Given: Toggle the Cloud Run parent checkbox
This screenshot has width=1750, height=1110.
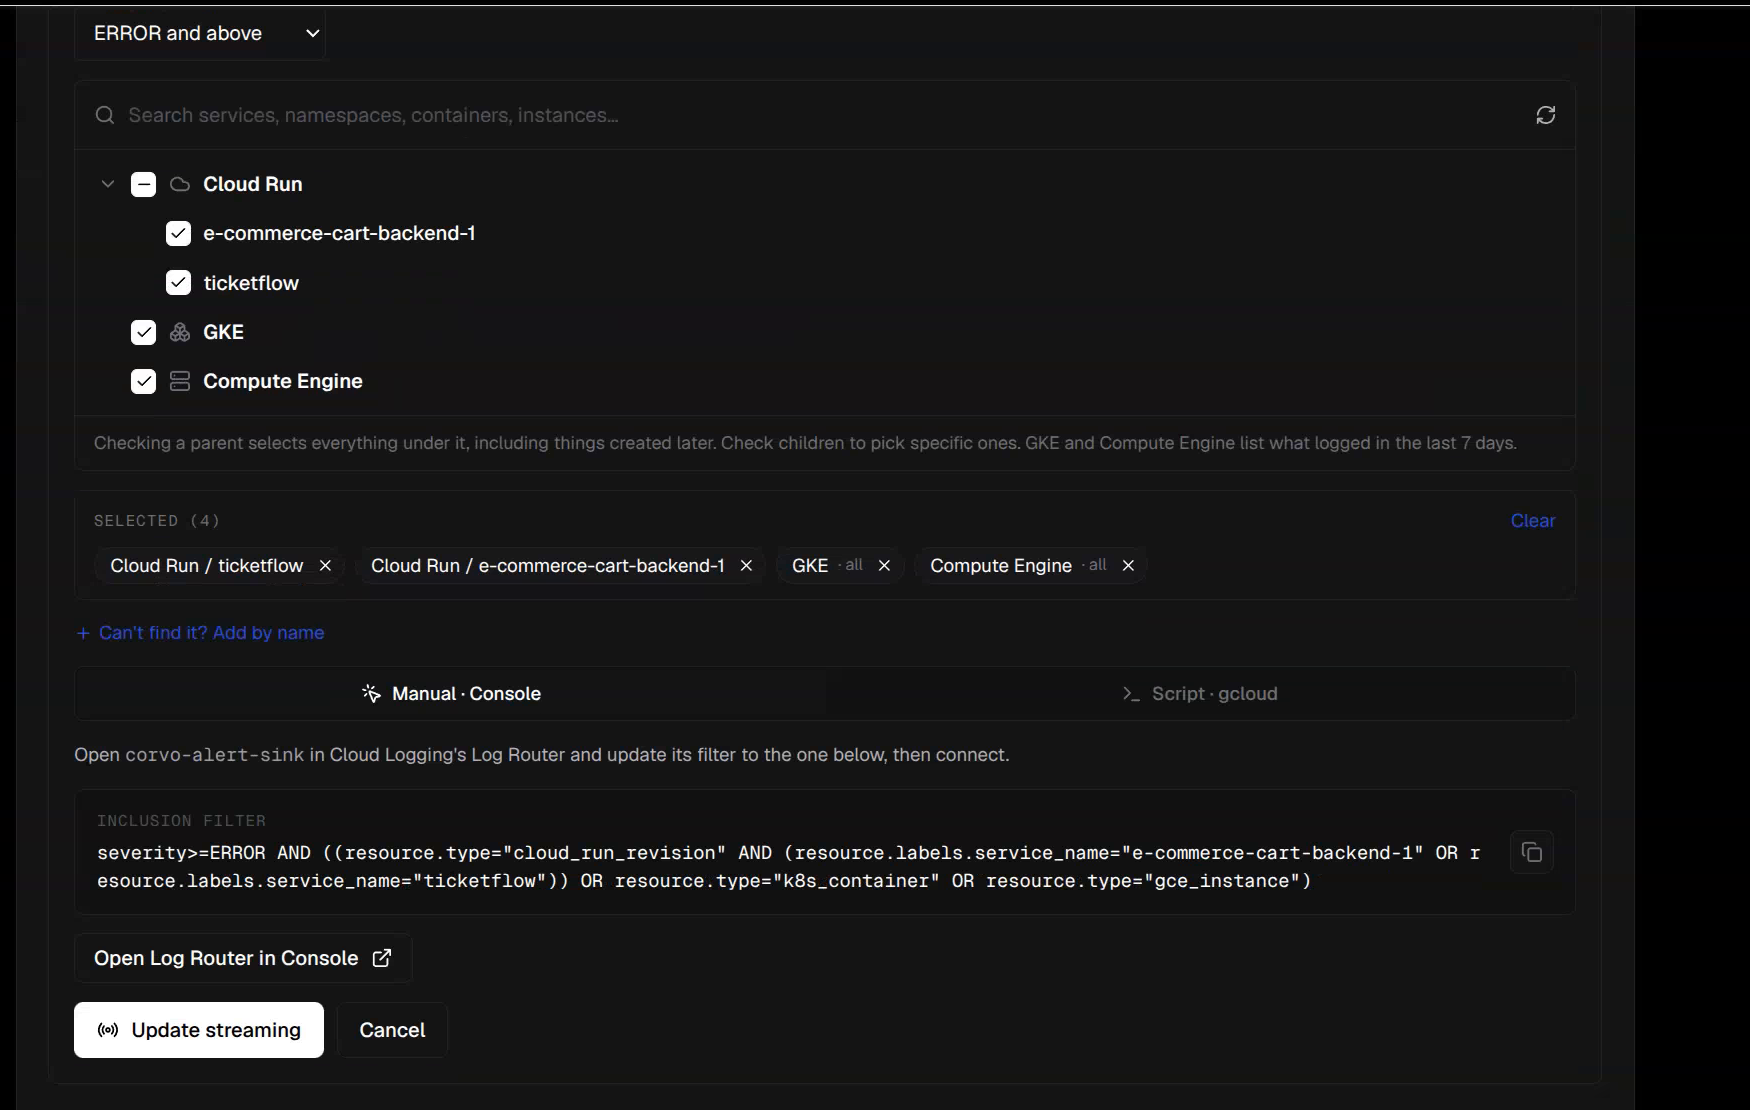Looking at the screenshot, I should click(x=143, y=184).
